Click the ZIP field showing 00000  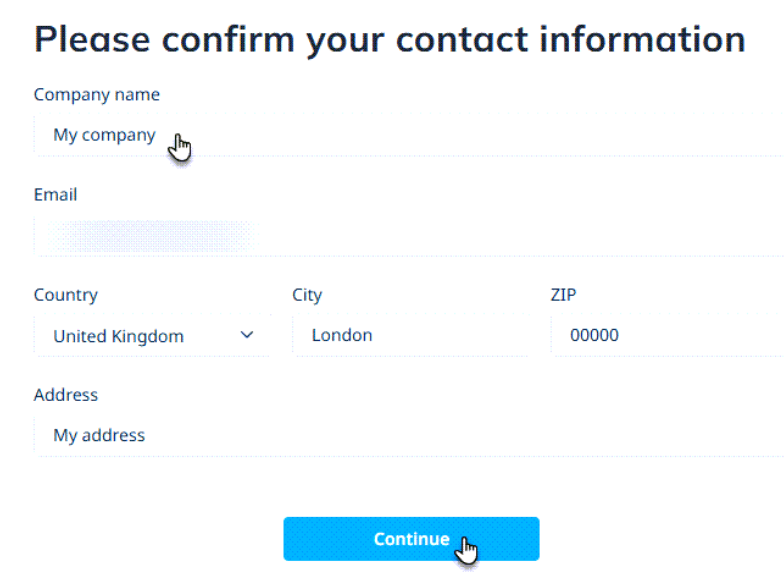coord(668,335)
